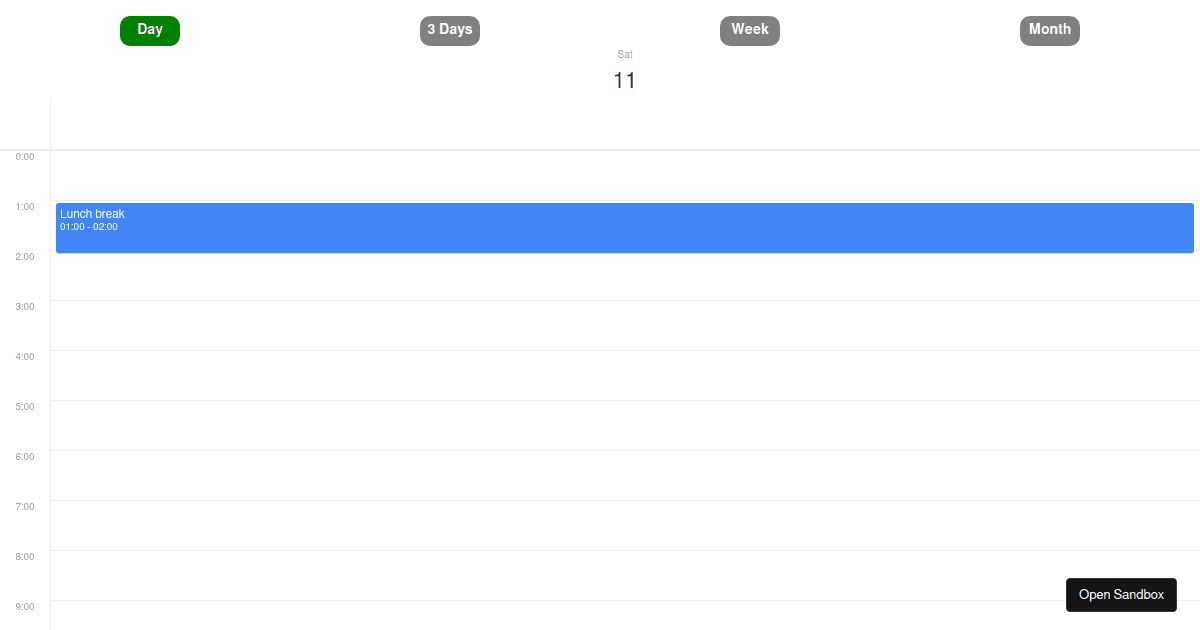1200x630 pixels.
Task: Click the 9:00 time label in gutter
Action: click(x=25, y=607)
